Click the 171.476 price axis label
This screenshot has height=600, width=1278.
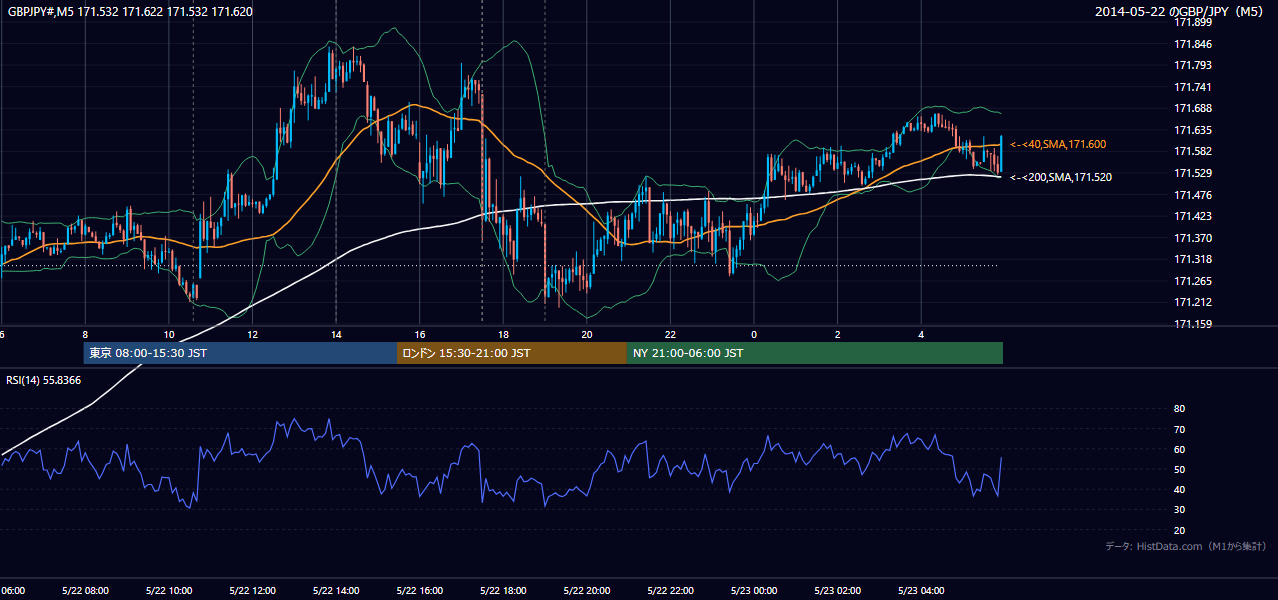pyautogui.click(x=1193, y=195)
